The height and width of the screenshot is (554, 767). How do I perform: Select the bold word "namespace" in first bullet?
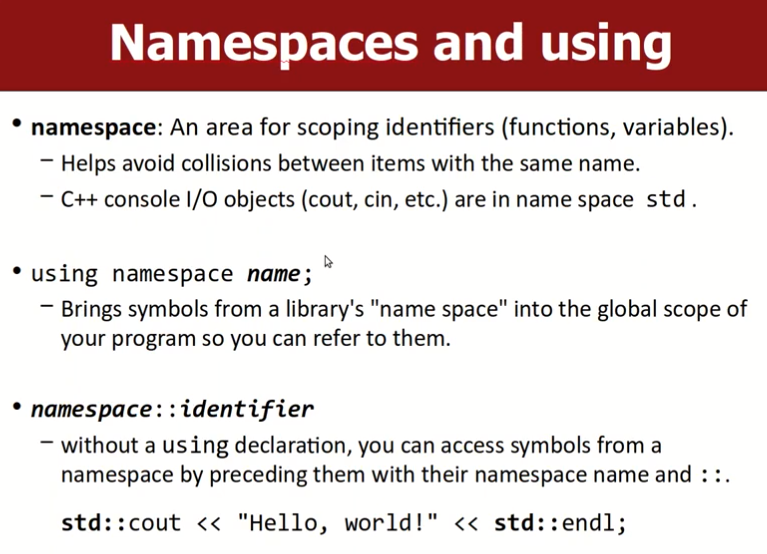[x=93, y=128]
